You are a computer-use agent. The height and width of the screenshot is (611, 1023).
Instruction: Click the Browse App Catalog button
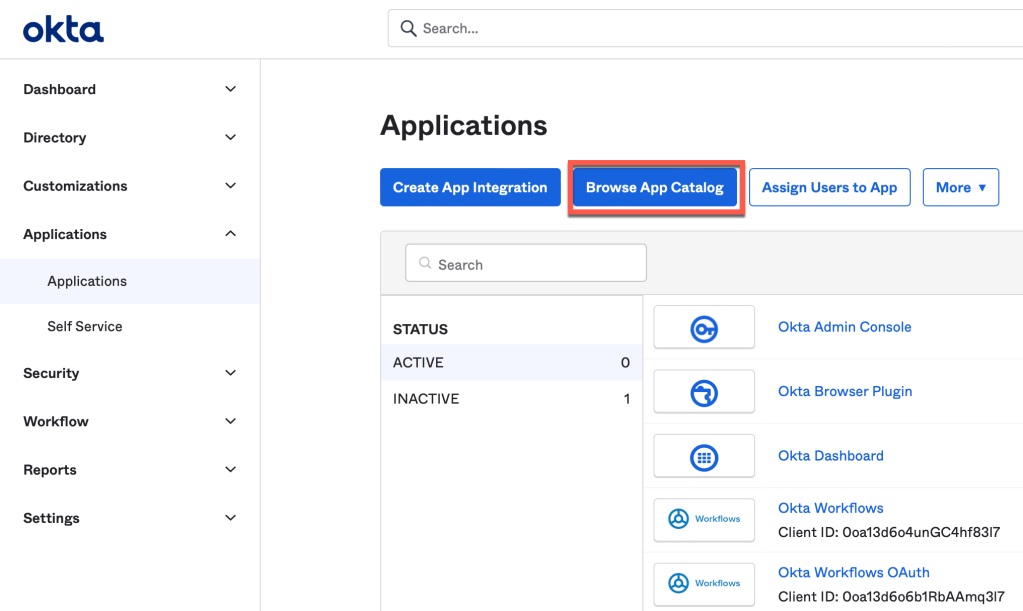tap(655, 187)
